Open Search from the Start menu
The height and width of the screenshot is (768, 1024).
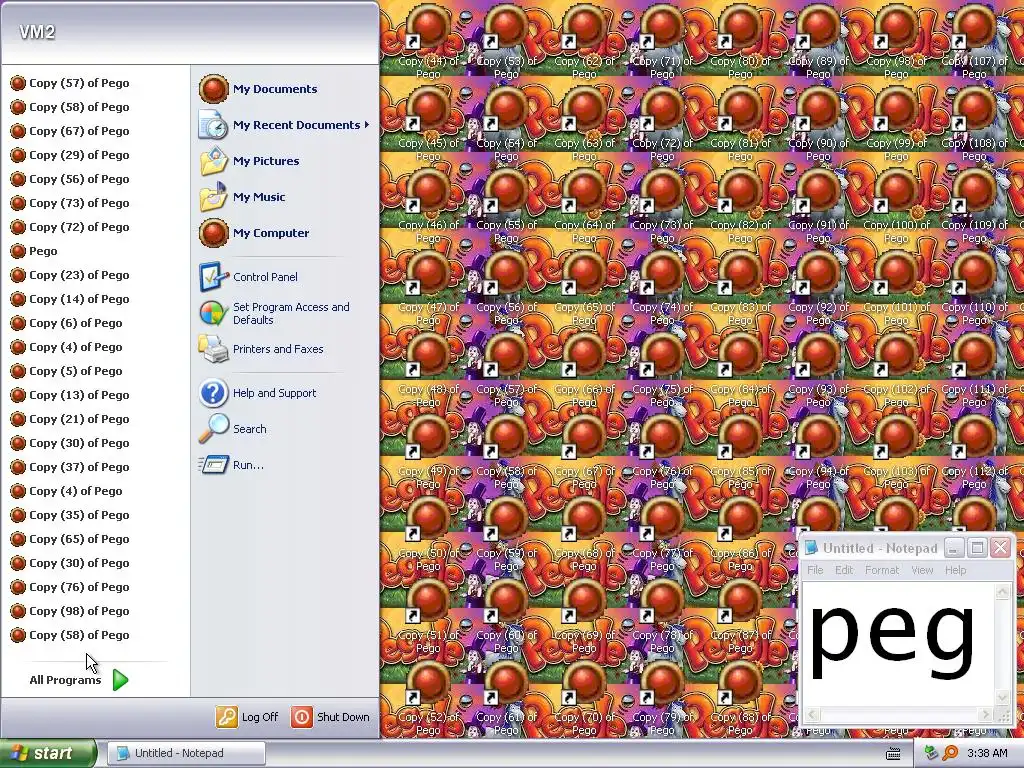point(232,429)
